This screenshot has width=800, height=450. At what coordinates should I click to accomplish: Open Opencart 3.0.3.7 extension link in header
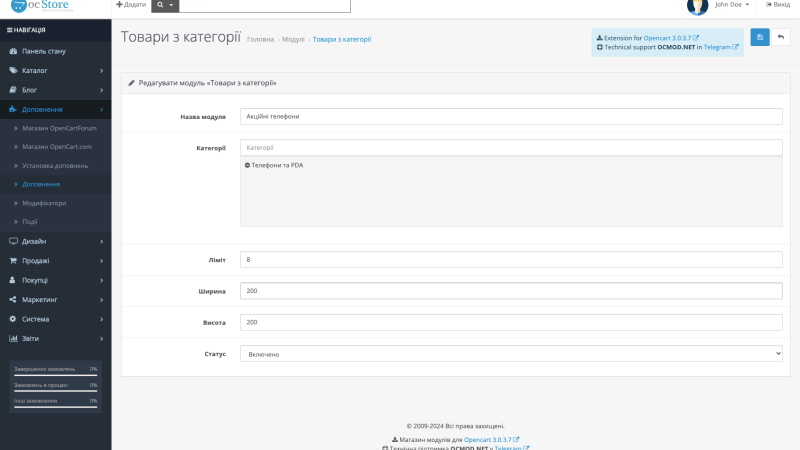pos(671,38)
